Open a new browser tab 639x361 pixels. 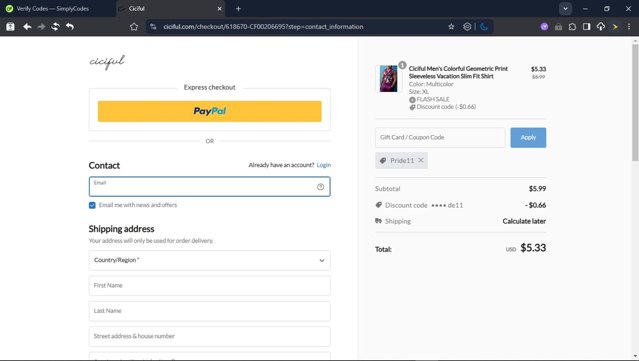click(238, 9)
